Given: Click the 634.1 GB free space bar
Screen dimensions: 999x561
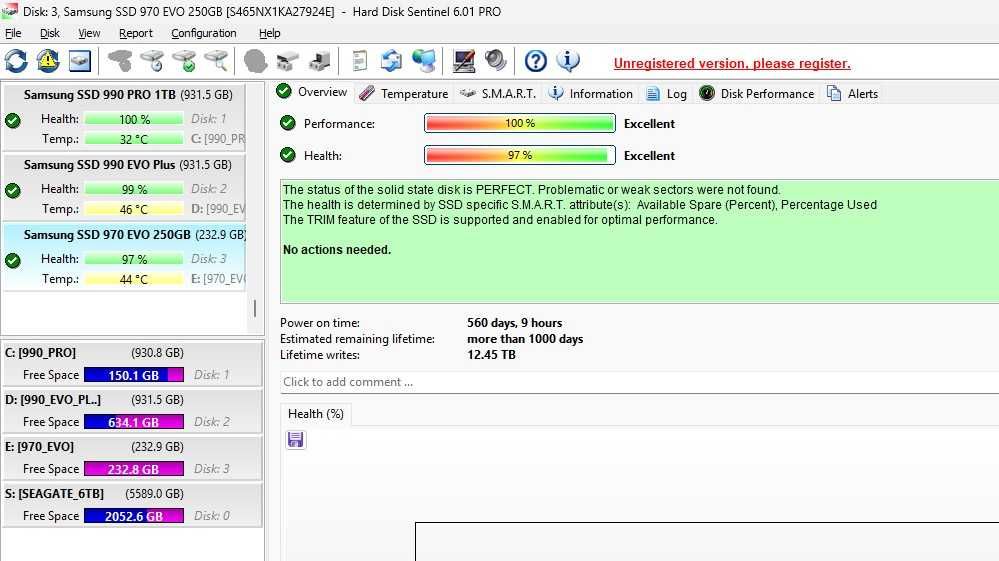Looking at the screenshot, I should (x=134, y=422).
